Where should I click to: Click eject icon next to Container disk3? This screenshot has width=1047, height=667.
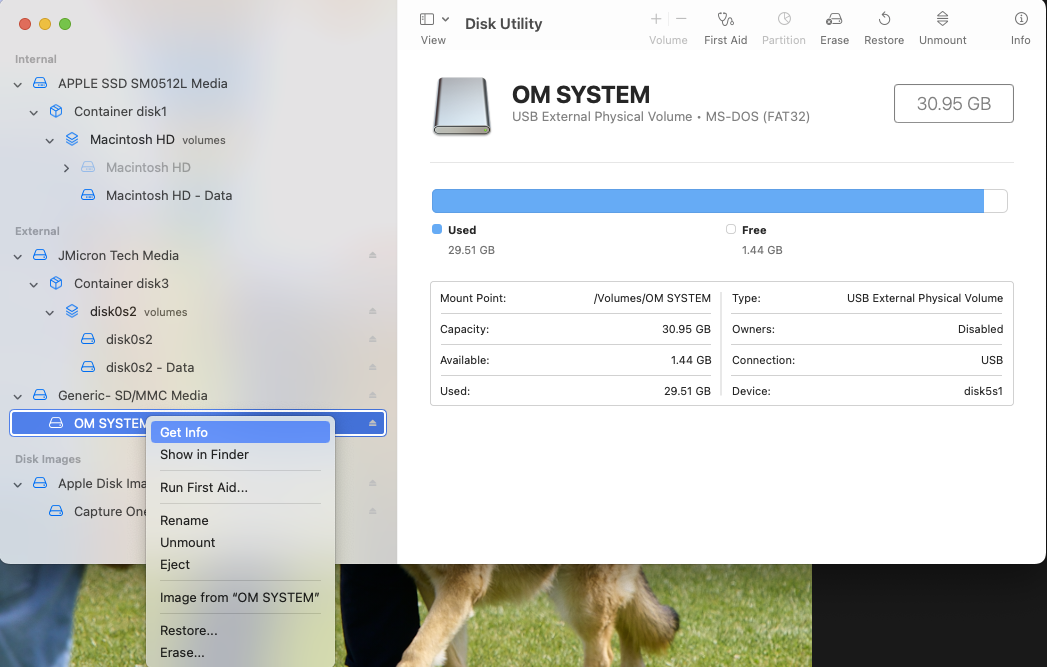(x=373, y=284)
